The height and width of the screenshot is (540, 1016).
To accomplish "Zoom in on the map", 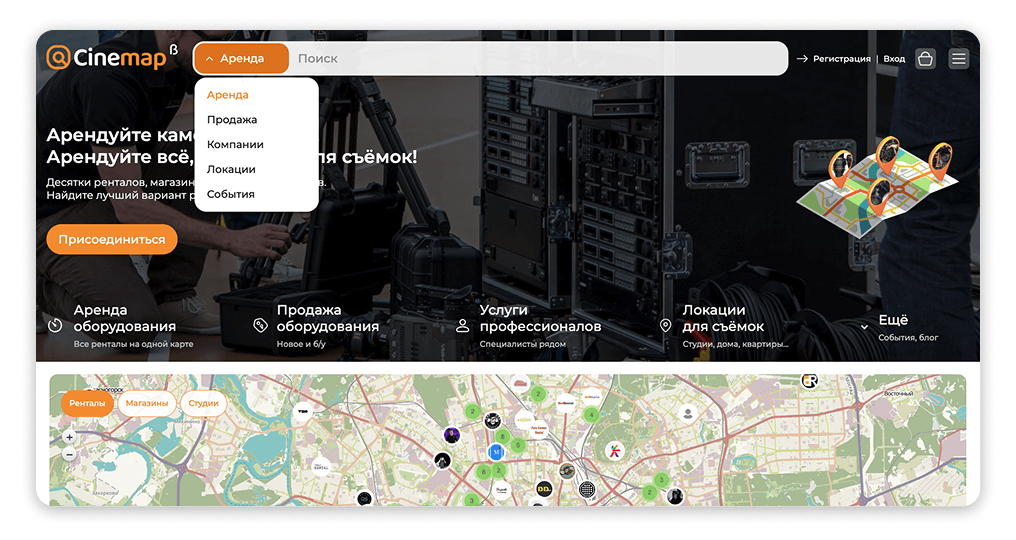I will pos(69,437).
